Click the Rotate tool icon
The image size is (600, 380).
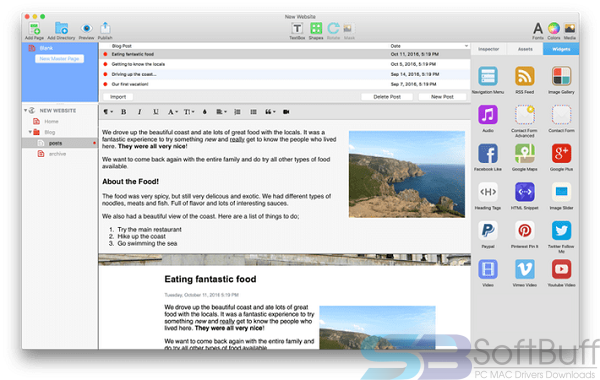point(333,28)
